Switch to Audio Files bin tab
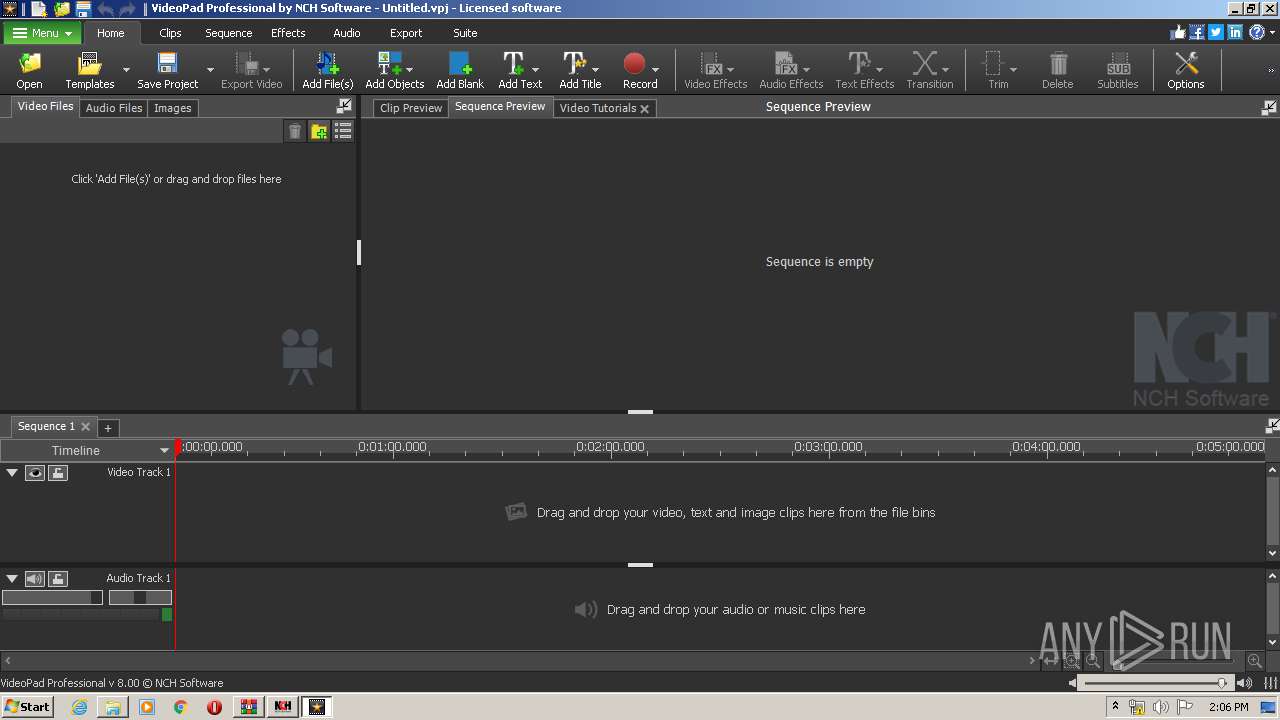Image resolution: width=1280 pixels, height=720 pixels. click(x=114, y=108)
